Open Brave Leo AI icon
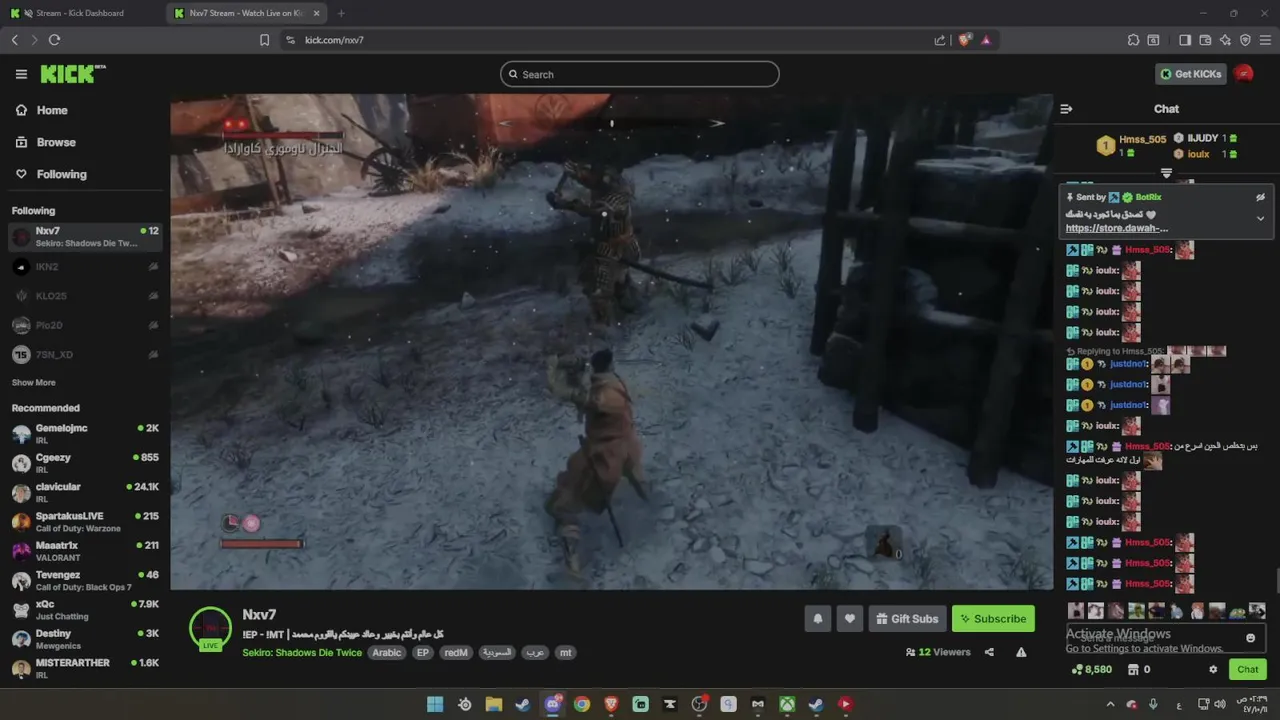This screenshot has height=720, width=1280. tap(1225, 40)
